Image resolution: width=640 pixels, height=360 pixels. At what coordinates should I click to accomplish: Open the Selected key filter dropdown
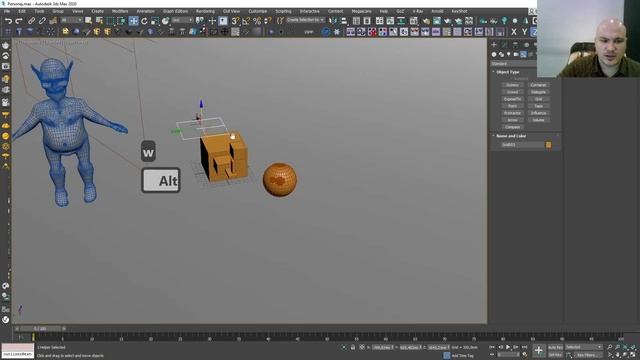584,347
